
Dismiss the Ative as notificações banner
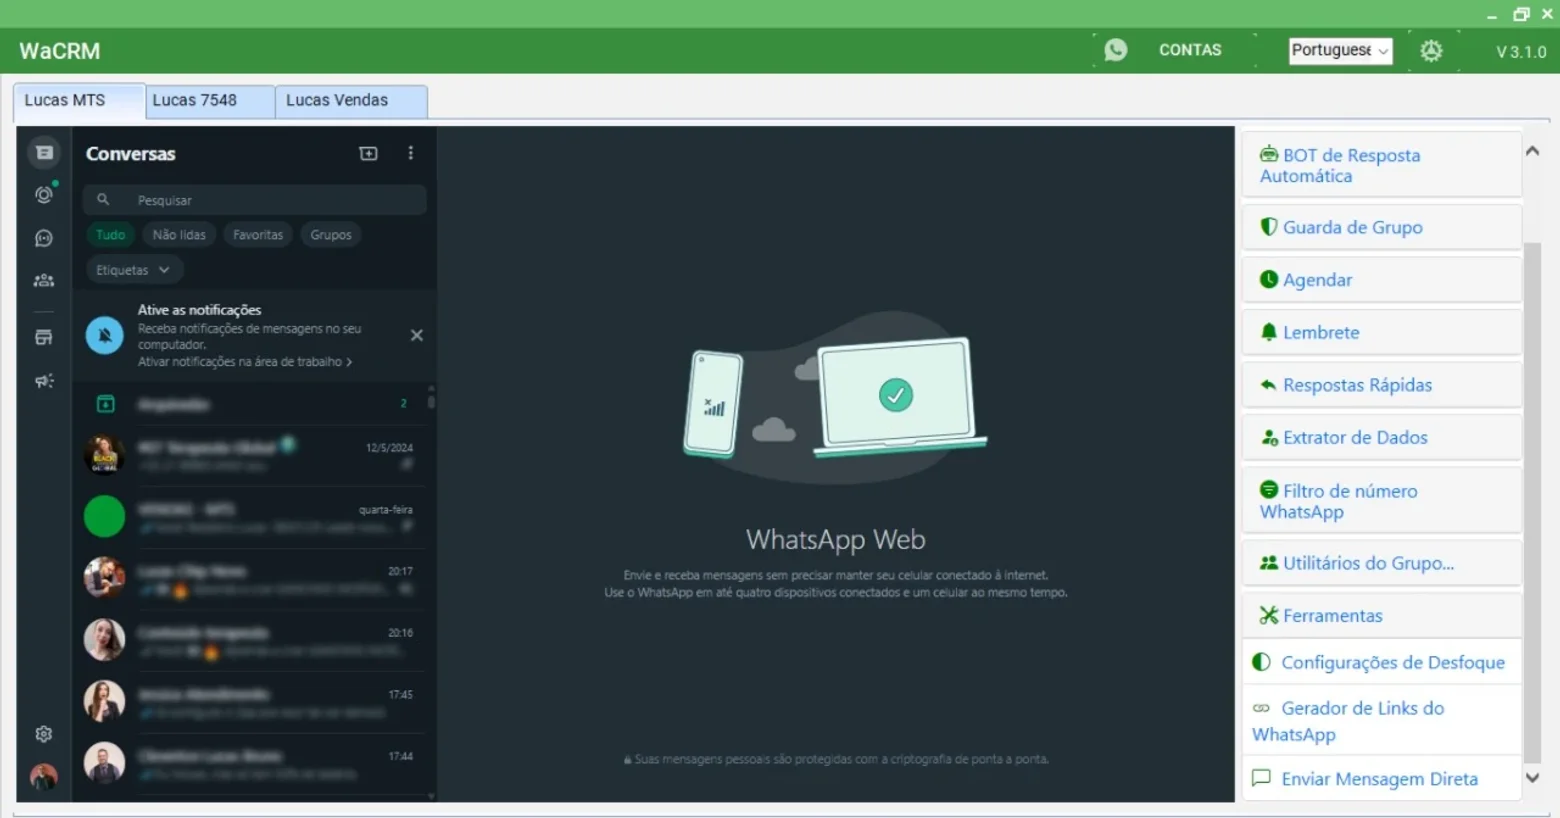pyautogui.click(x=417, y=336)
